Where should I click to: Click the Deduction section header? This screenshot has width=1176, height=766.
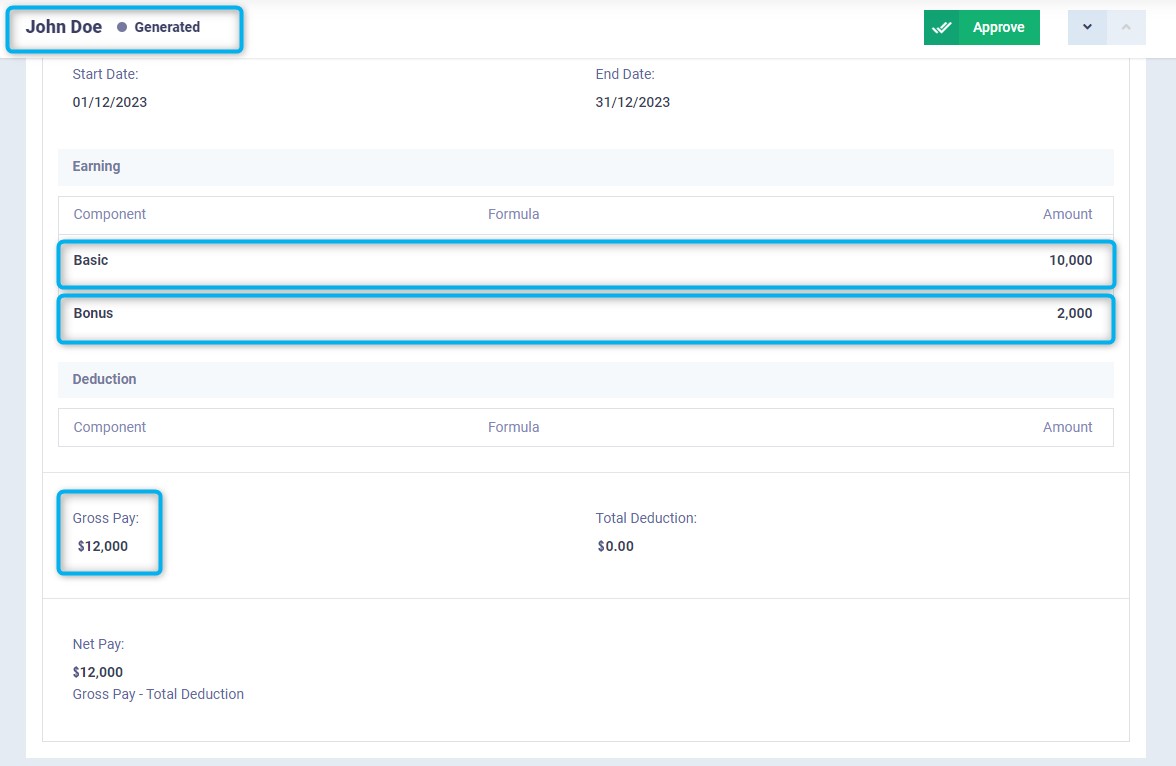click(x=104, y=380)
